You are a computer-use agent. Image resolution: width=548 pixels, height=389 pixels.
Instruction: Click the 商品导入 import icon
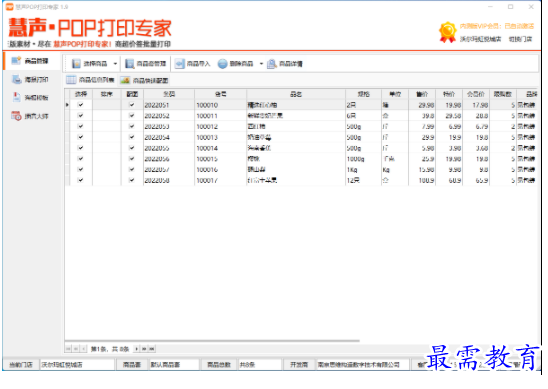180,64
